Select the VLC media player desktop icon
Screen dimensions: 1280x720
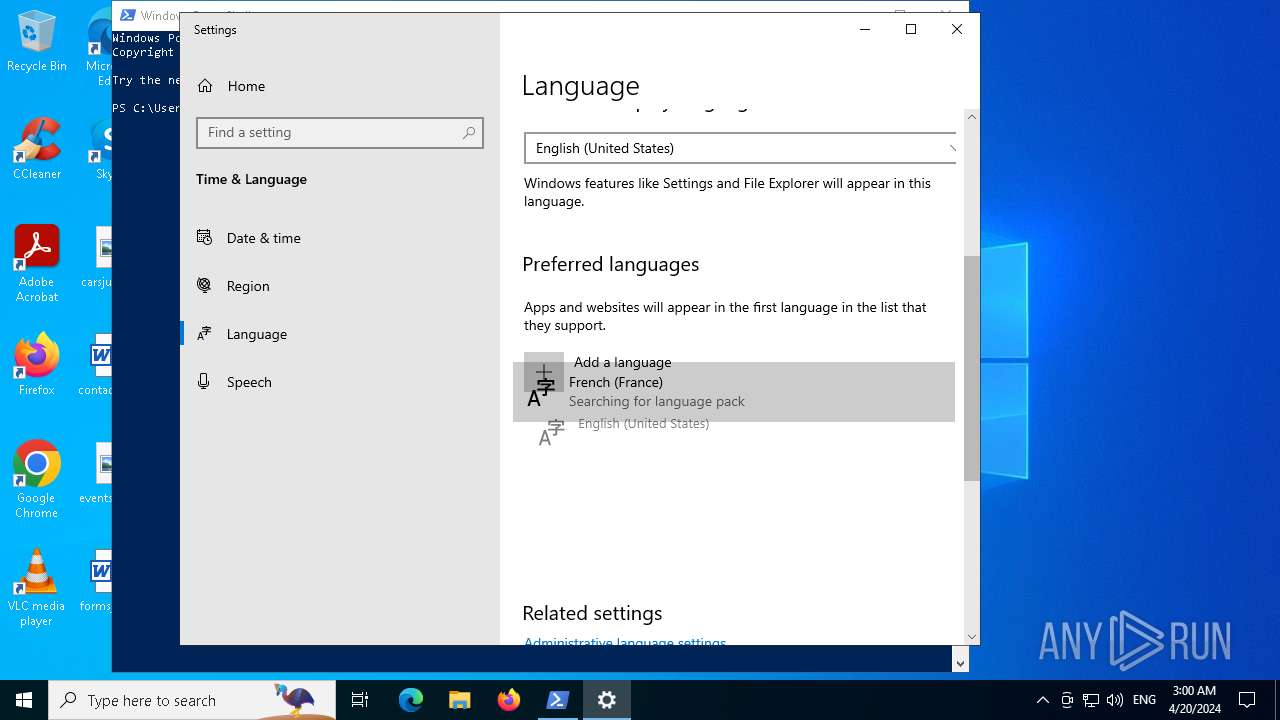37,588
